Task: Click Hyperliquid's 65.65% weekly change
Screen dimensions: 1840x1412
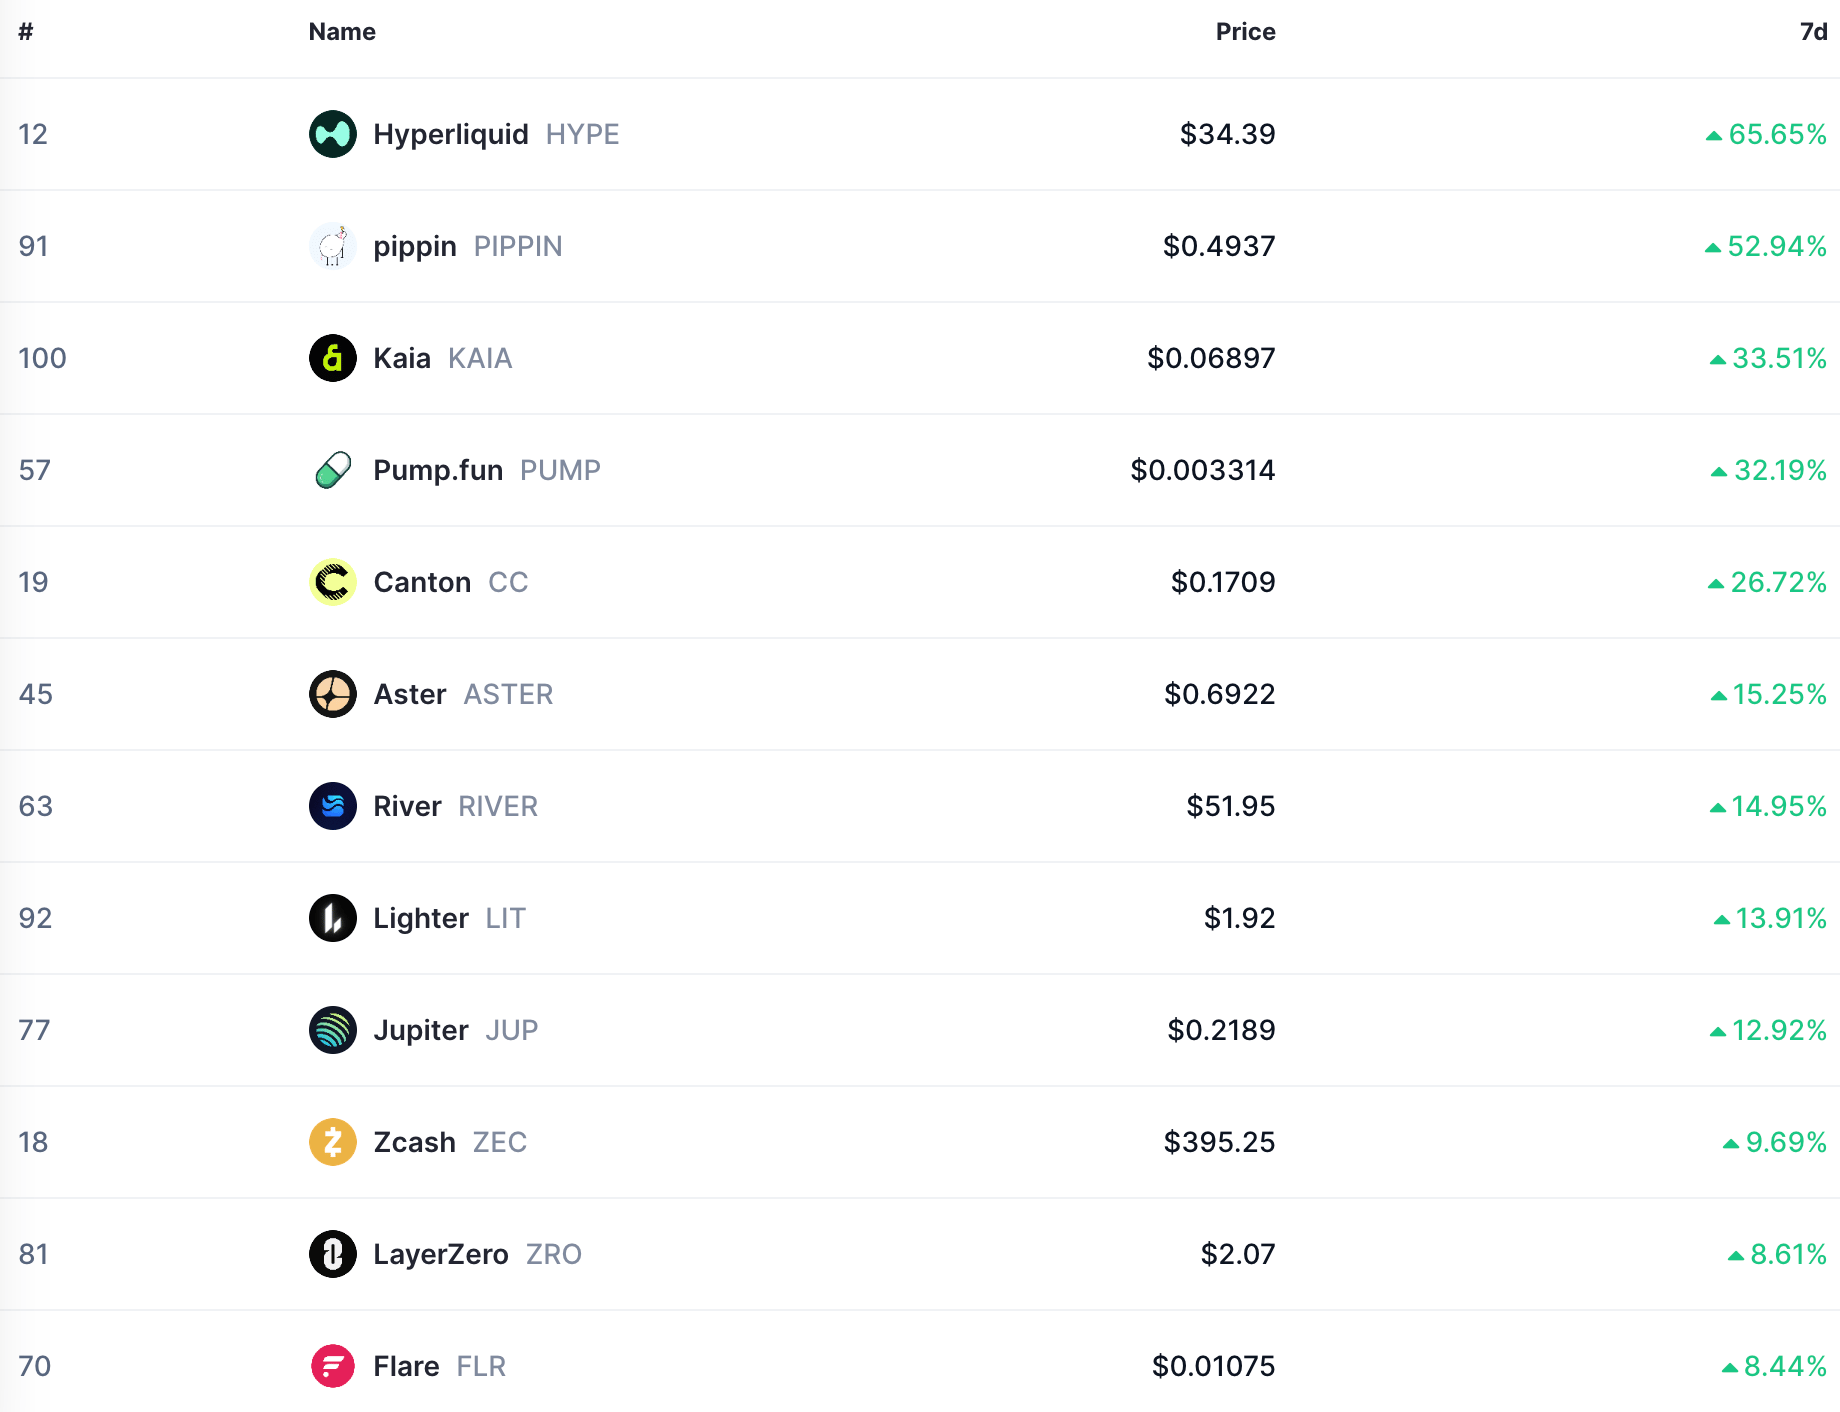Action: click(x=1776, y=134)
